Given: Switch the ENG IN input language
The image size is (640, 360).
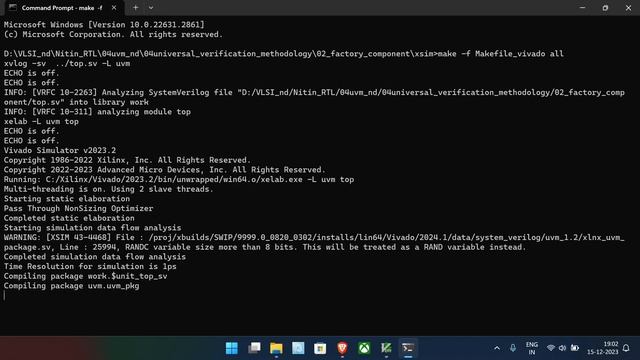Looking at the screenshot, I should (x=531, y=348).
